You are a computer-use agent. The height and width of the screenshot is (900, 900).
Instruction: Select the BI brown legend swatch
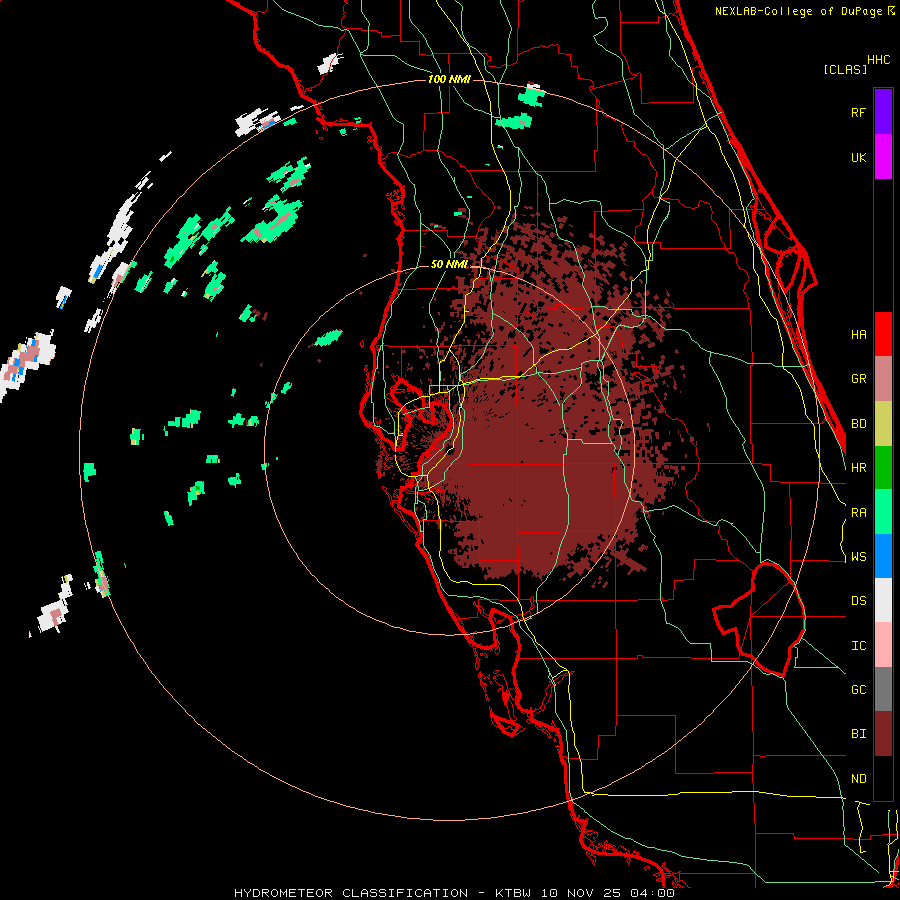883,734
